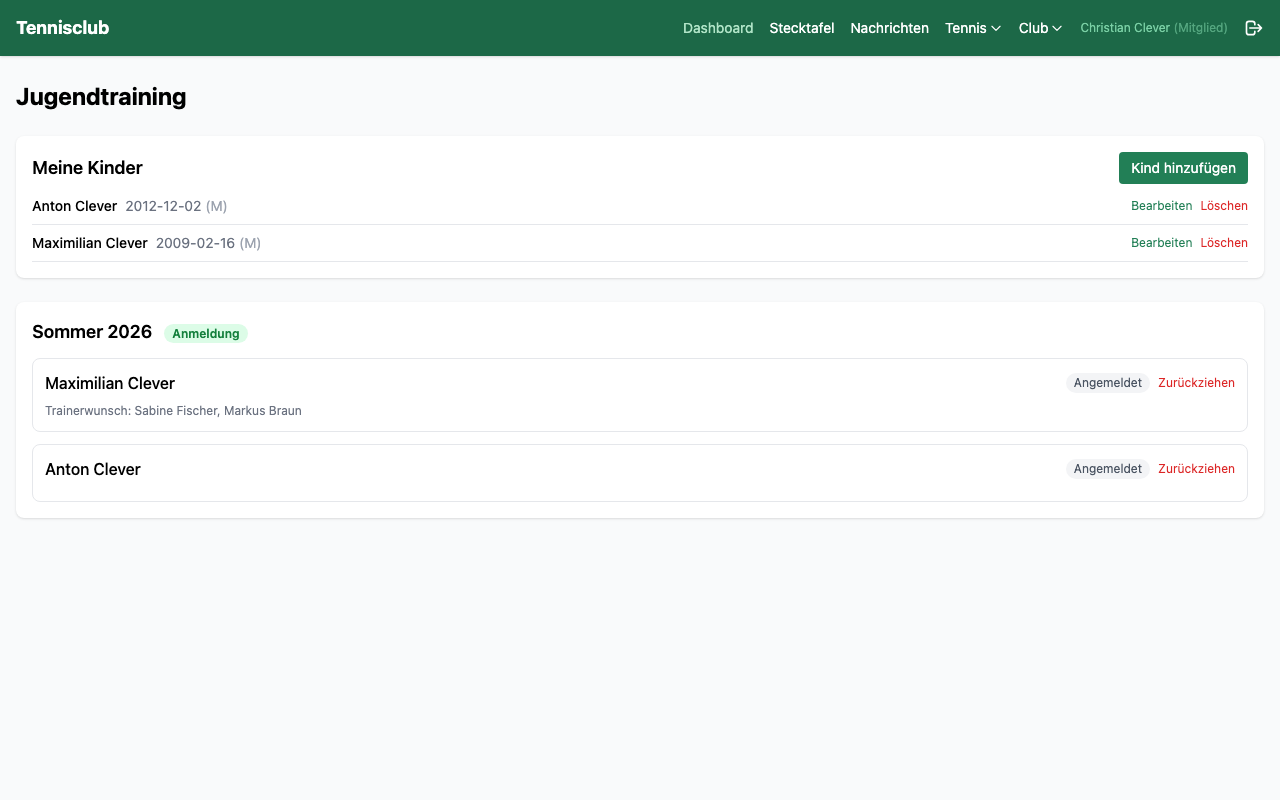Click Löschen for Maximilian Clever
The width and height of the screenshot is (1280, 800).
(x=1223, y=243)
